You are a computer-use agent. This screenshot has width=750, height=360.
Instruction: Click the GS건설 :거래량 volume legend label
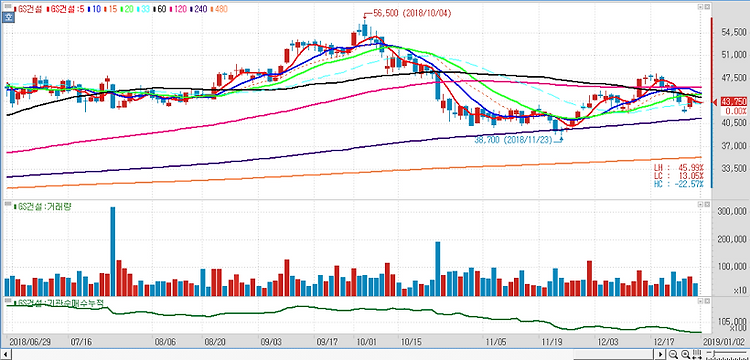(x=44, y=207)
